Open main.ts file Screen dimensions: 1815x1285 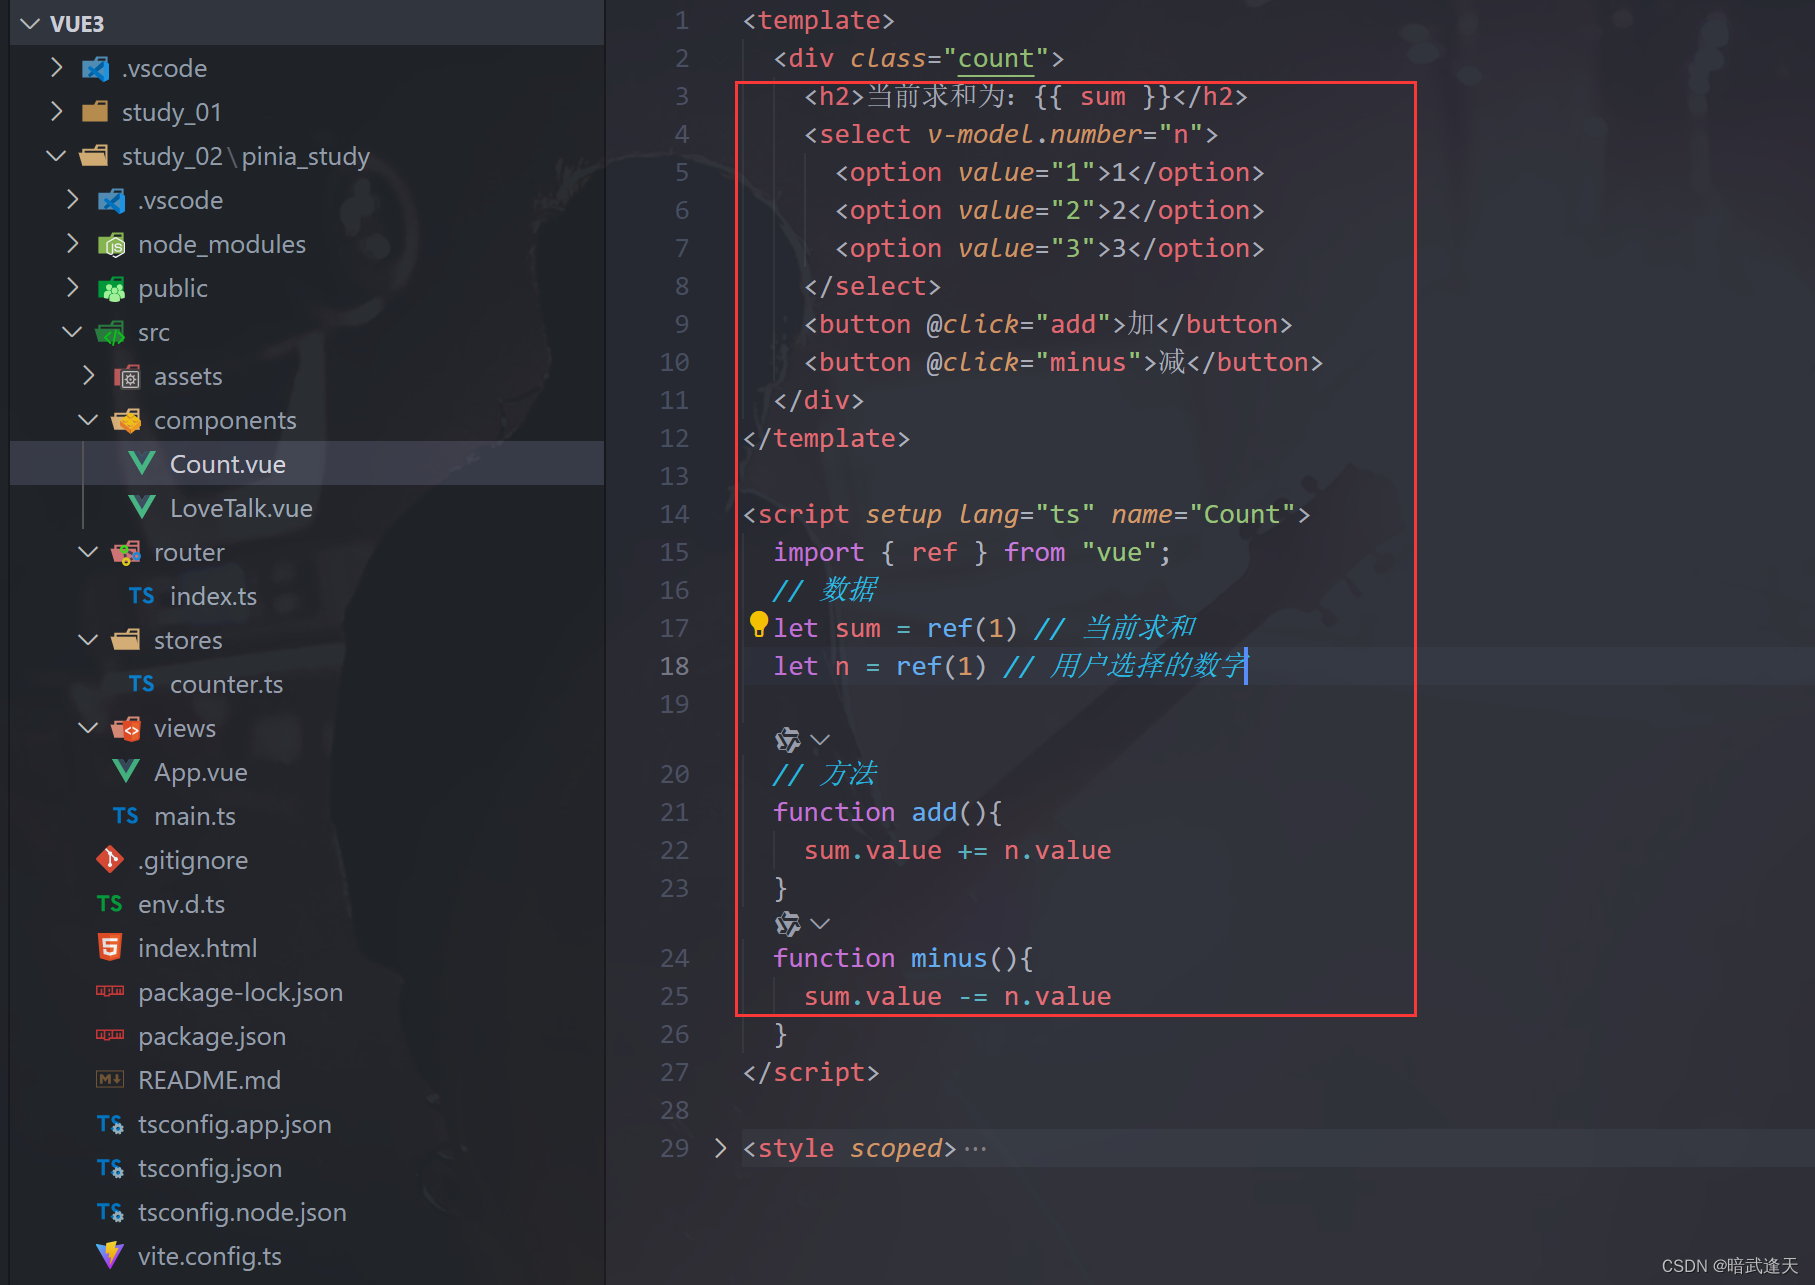coord(306,815)
